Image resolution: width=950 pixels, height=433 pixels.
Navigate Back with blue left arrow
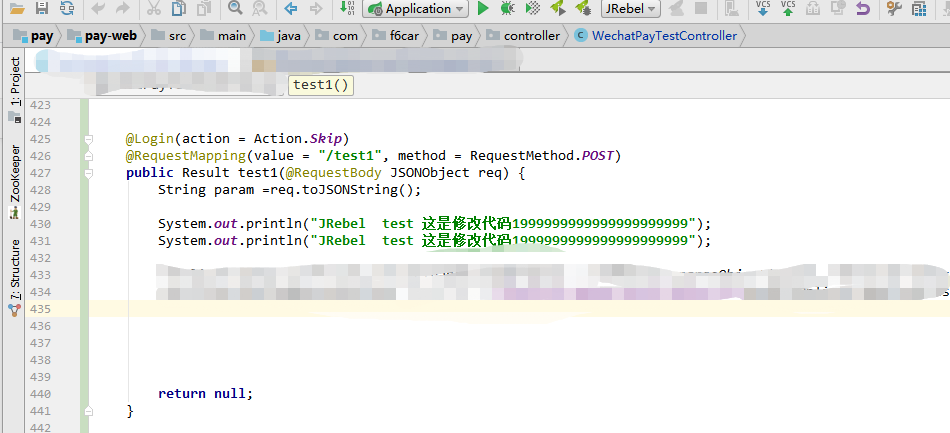click(x=291, y=8)
